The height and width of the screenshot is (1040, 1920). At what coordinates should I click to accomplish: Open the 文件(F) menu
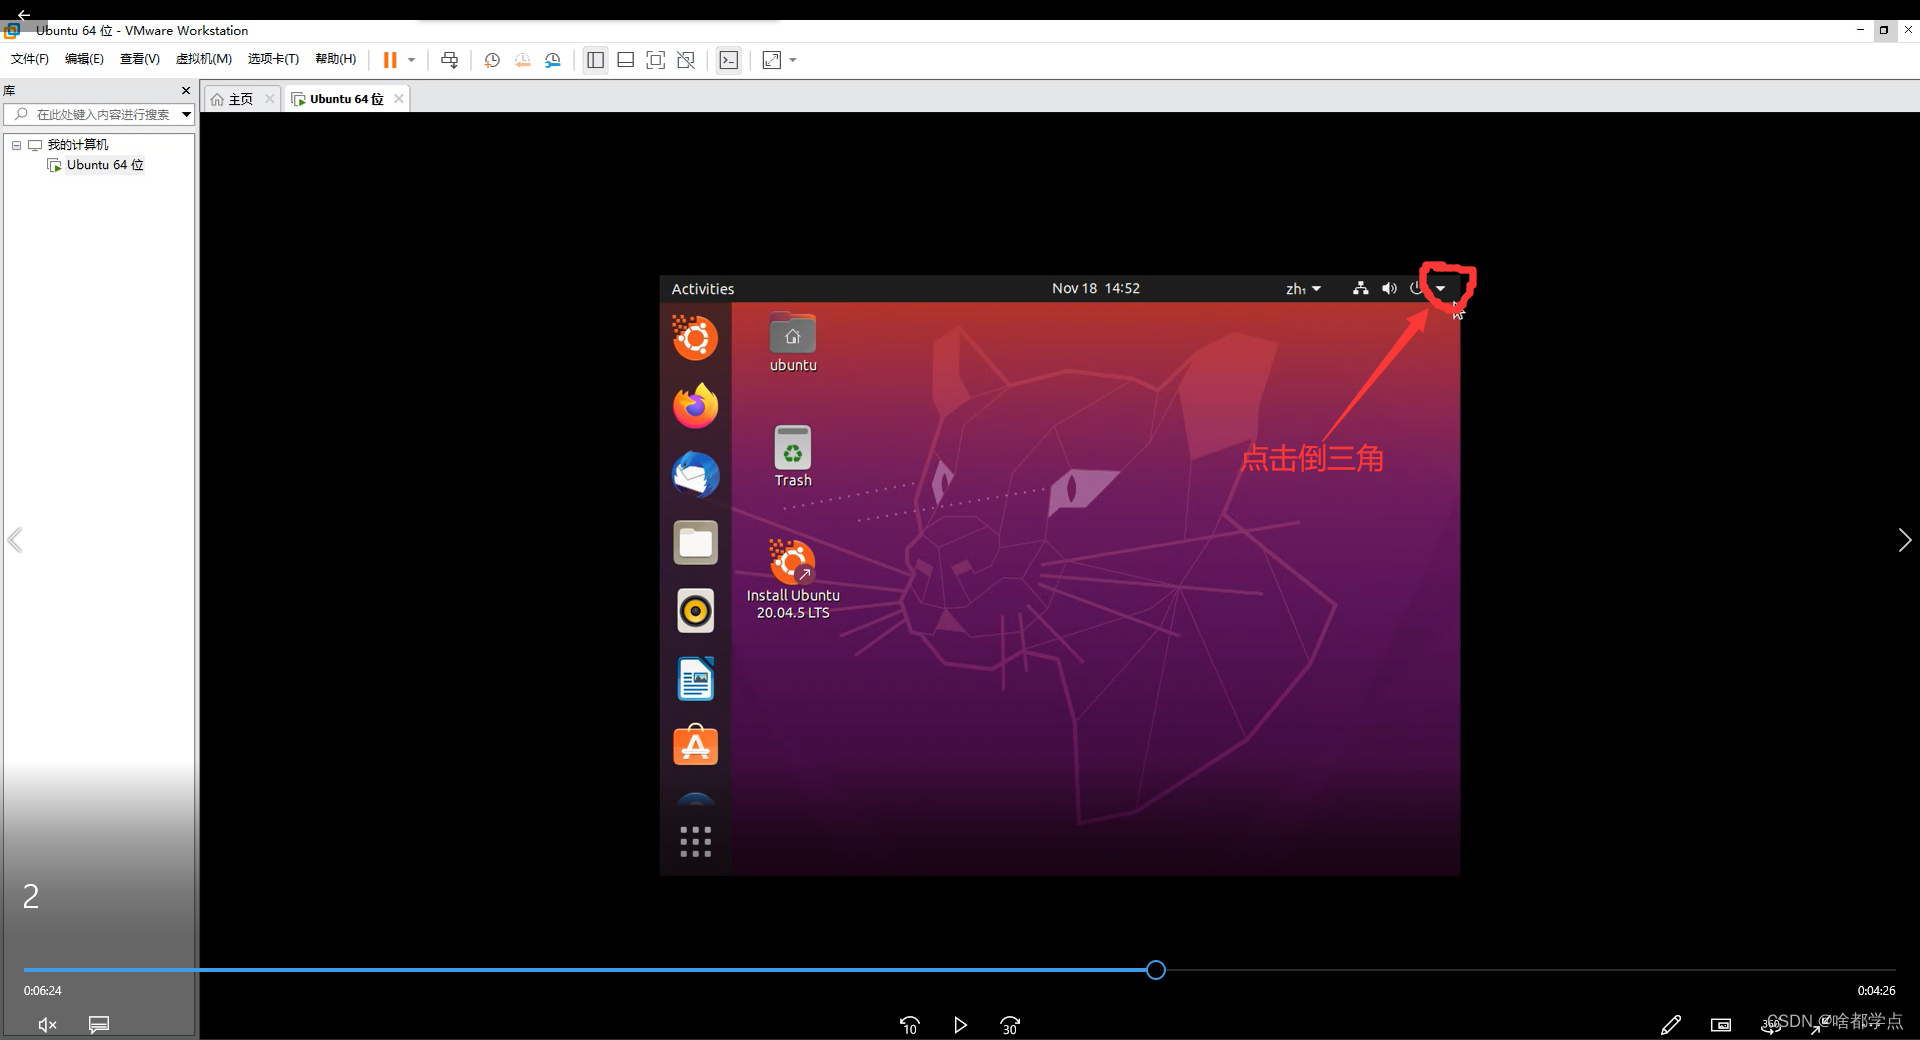tap(30, 59)
